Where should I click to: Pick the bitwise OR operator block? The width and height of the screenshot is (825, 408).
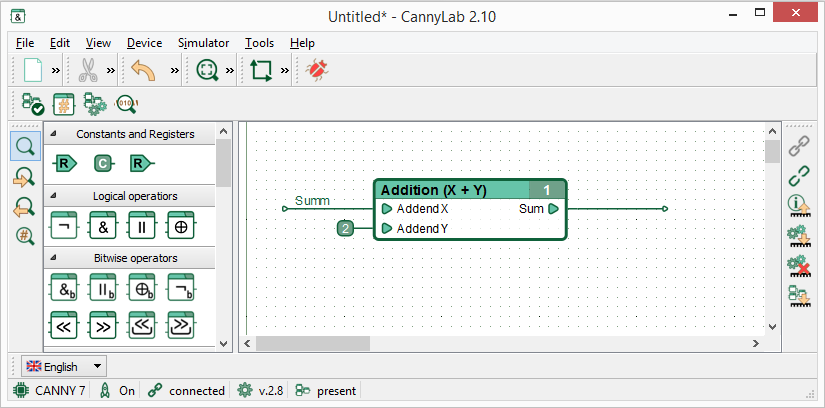[x=103, y=287]
